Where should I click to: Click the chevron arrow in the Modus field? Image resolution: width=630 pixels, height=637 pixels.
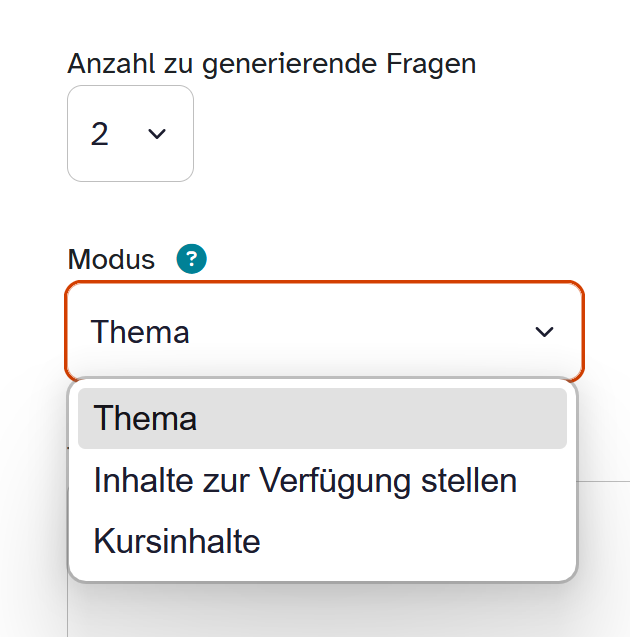(544, 332)
